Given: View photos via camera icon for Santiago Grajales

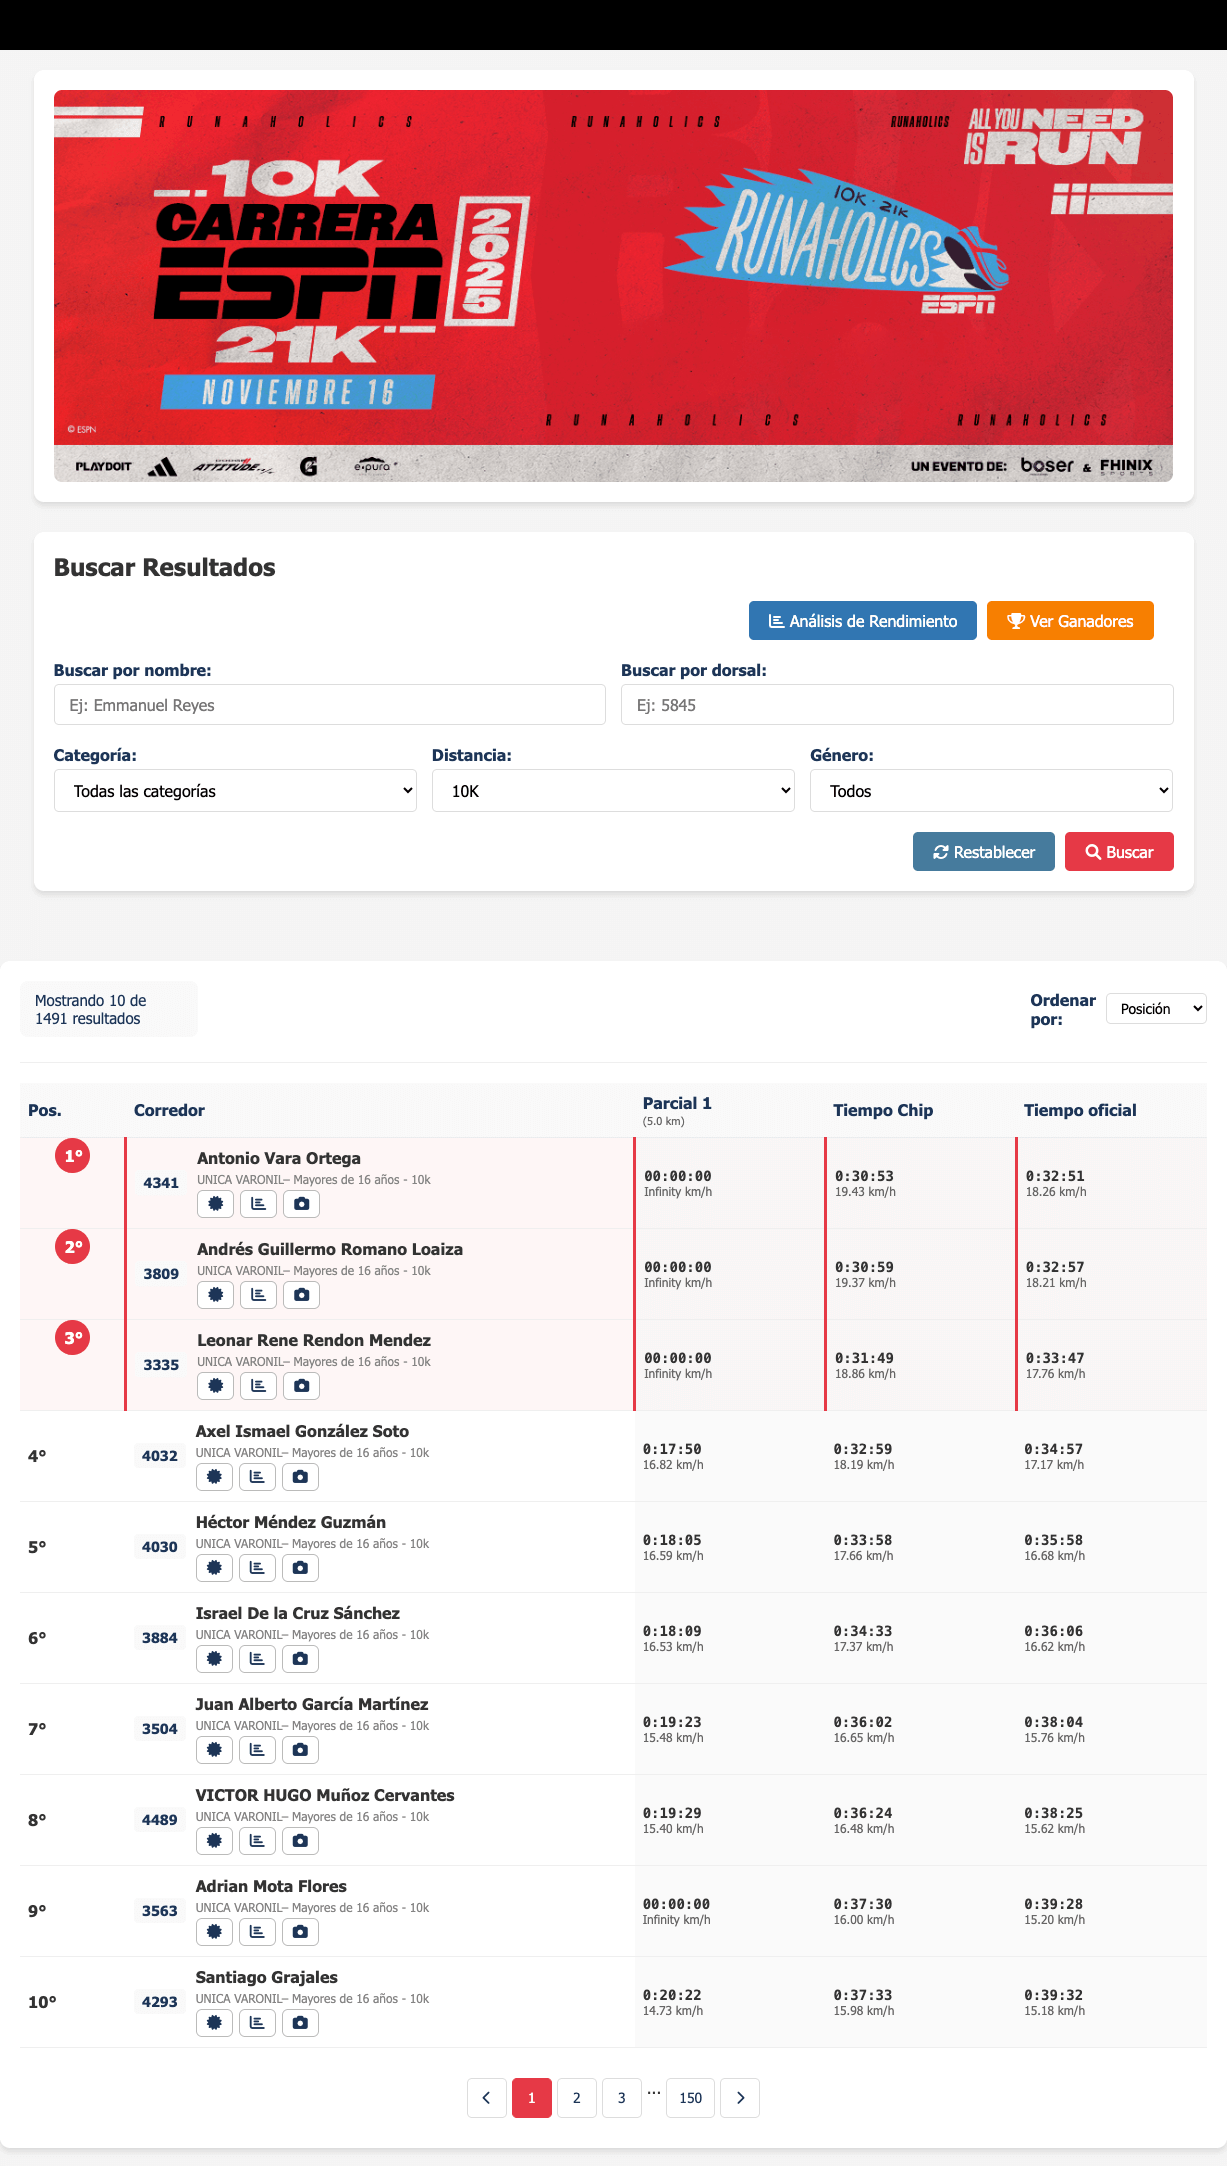Looking at the screenshot, I should 300,2023.
